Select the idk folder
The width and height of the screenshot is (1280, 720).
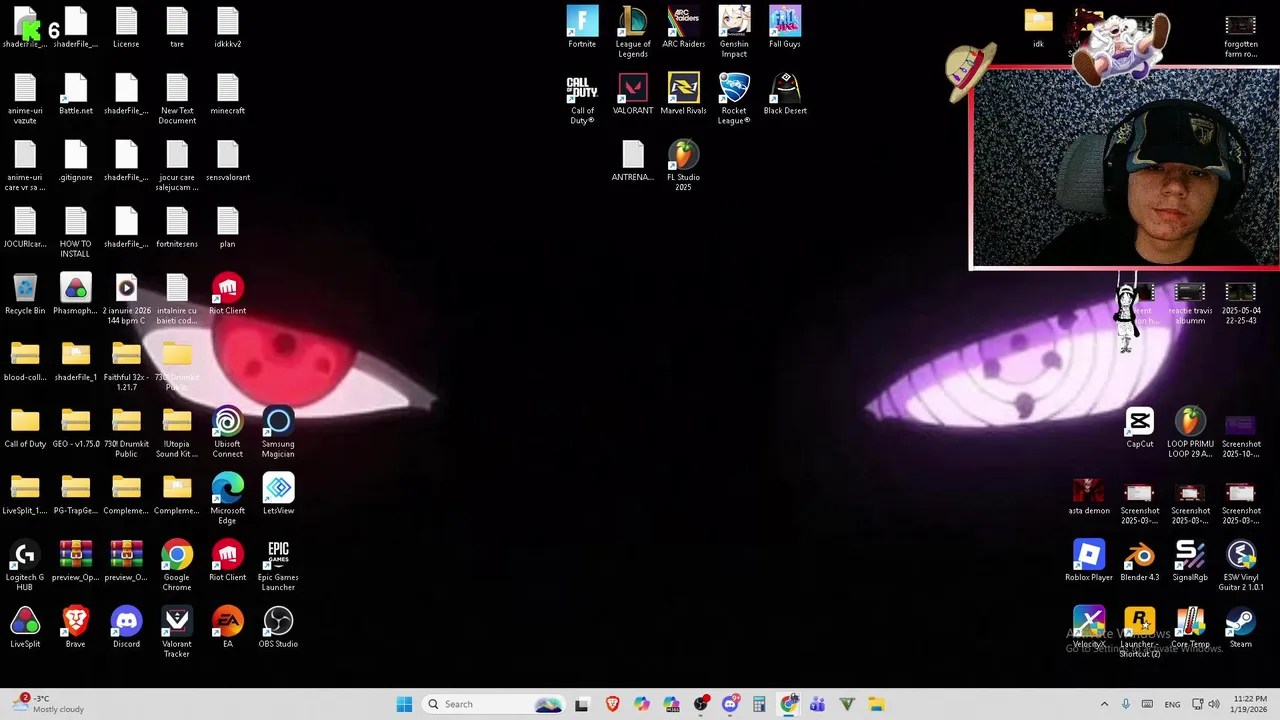pyautogui.click(x=1038, y=27)
